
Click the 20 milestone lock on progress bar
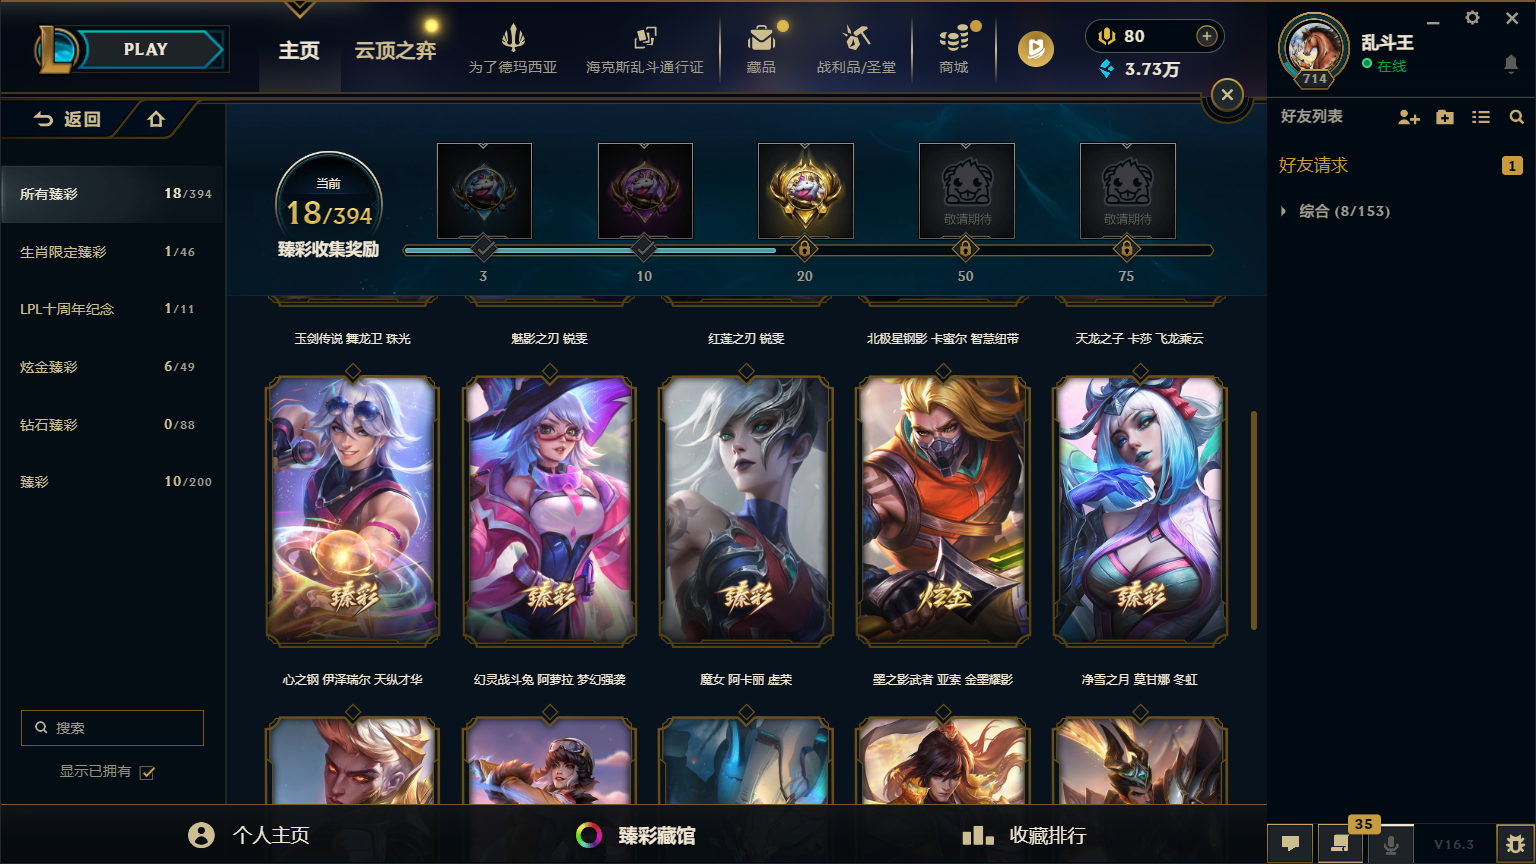click(x=804, y=247)
